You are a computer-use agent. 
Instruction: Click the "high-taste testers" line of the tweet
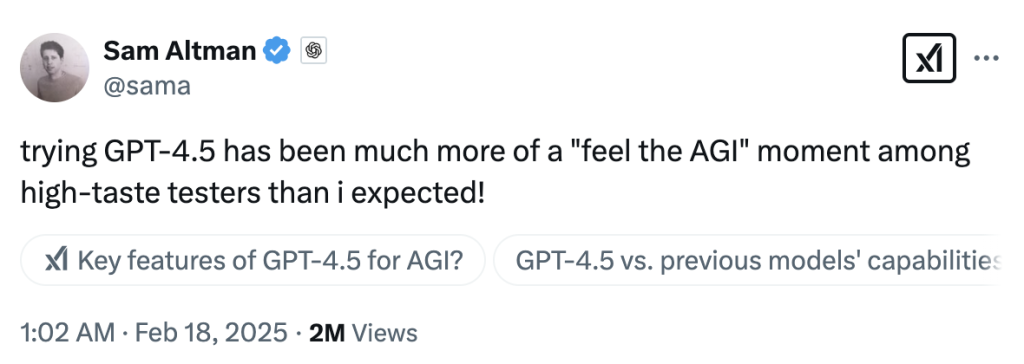tap(252, 193)
